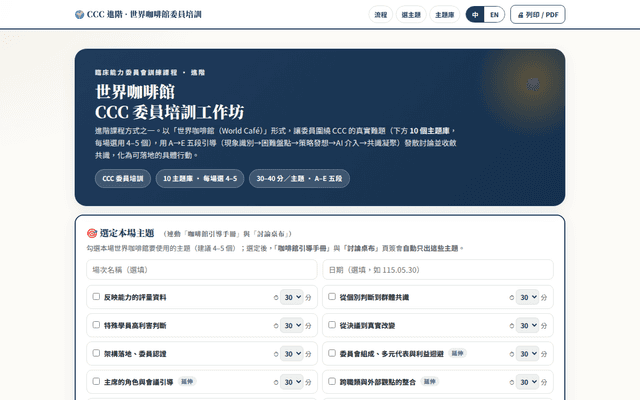The image size is (640, 400).
Task: Click the 延伸 tag on 主席的角色與會議引導
Action: point(187,381)
